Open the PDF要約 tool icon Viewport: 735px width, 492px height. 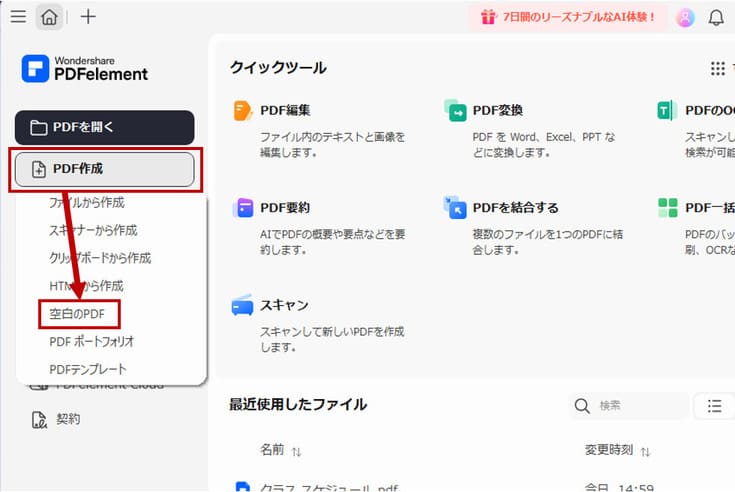243,208
